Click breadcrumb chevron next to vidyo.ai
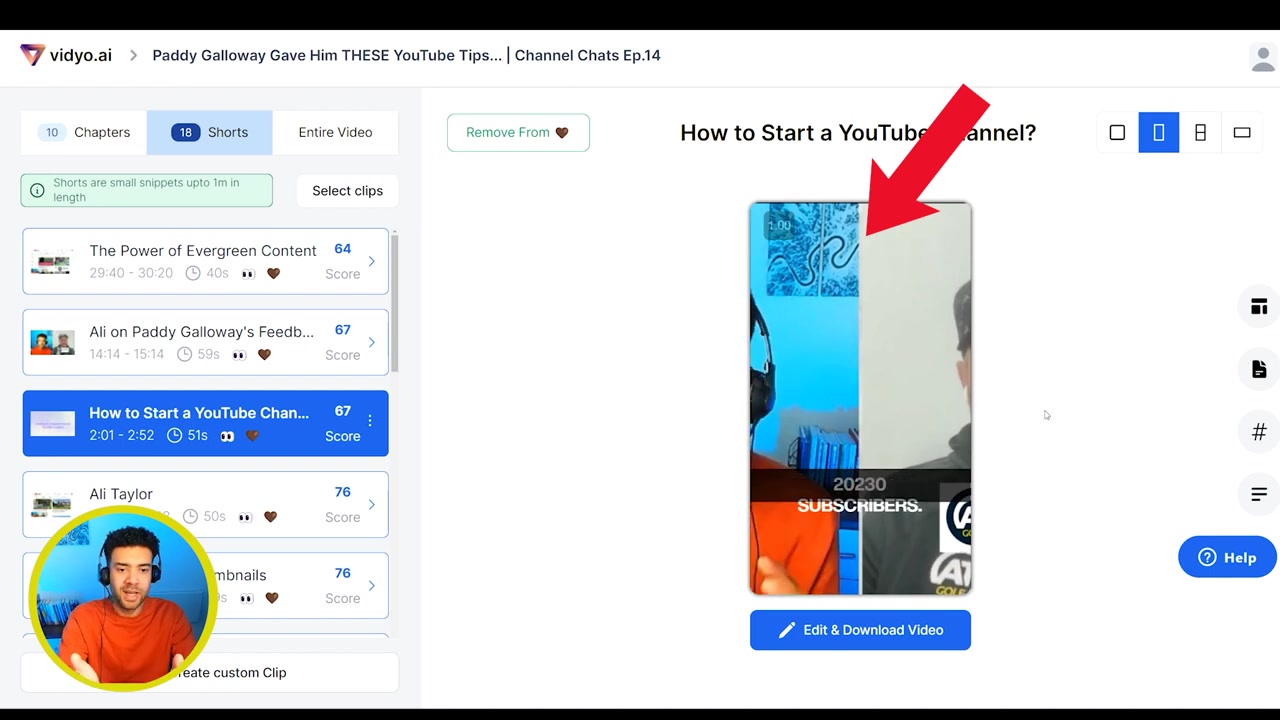Viewport: 1280px width, 720px height. click(133, 56)
